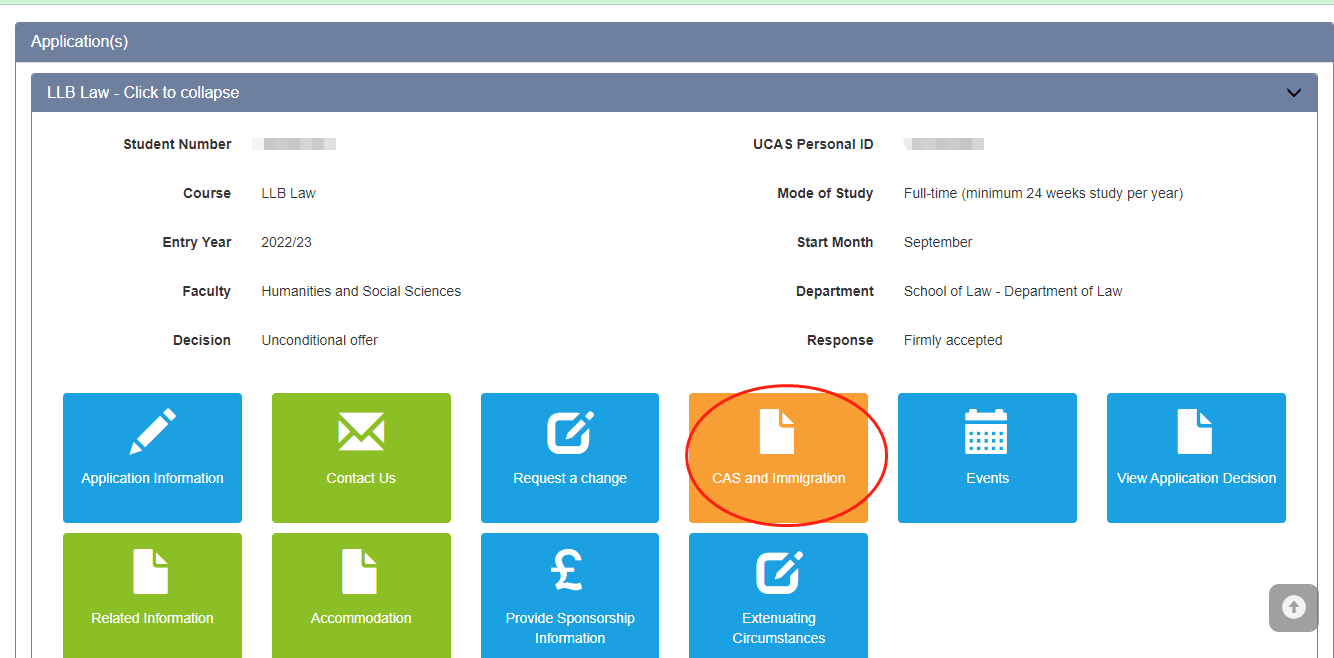Click the 'September' start month value
The image size is (1334, 658).
[x=938, y=242]
